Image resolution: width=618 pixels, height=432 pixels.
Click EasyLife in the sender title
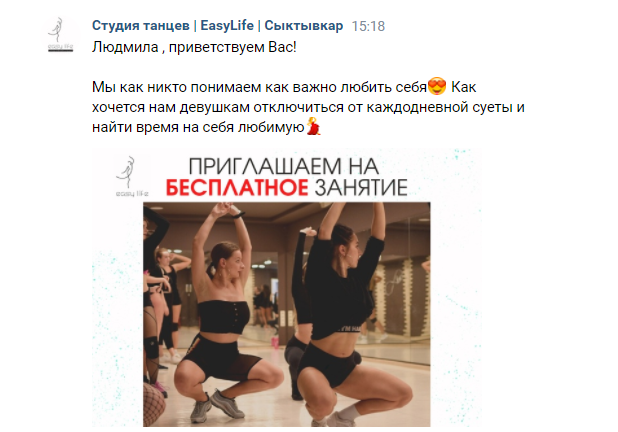(x=227, y=26)
